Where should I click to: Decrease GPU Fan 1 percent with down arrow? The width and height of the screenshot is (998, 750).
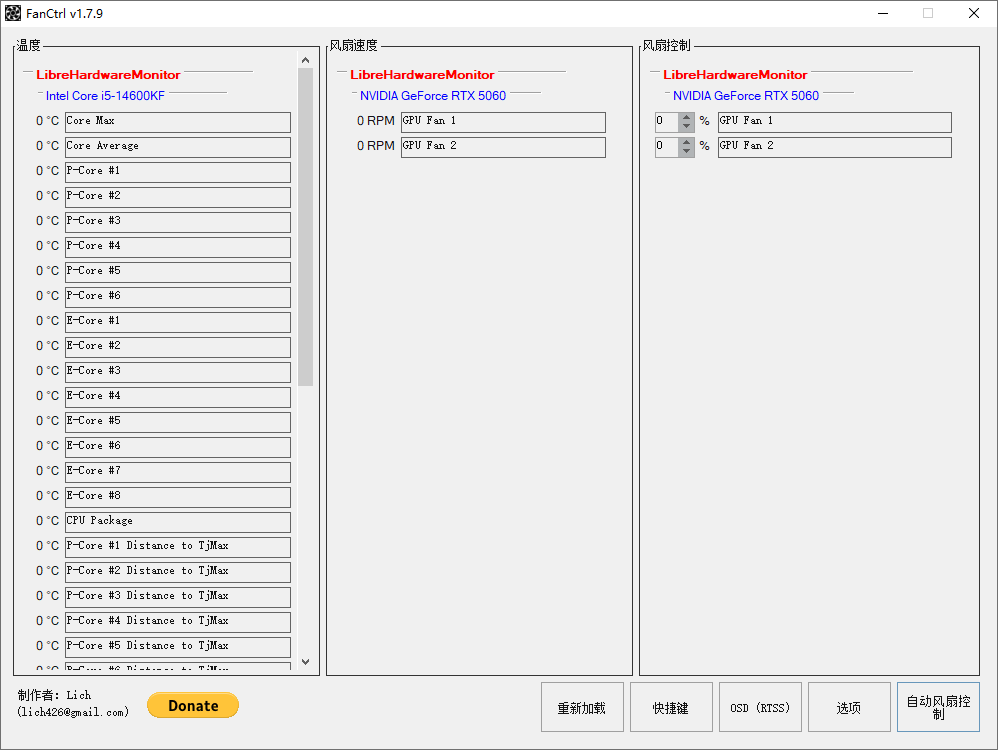pos(687,127)
